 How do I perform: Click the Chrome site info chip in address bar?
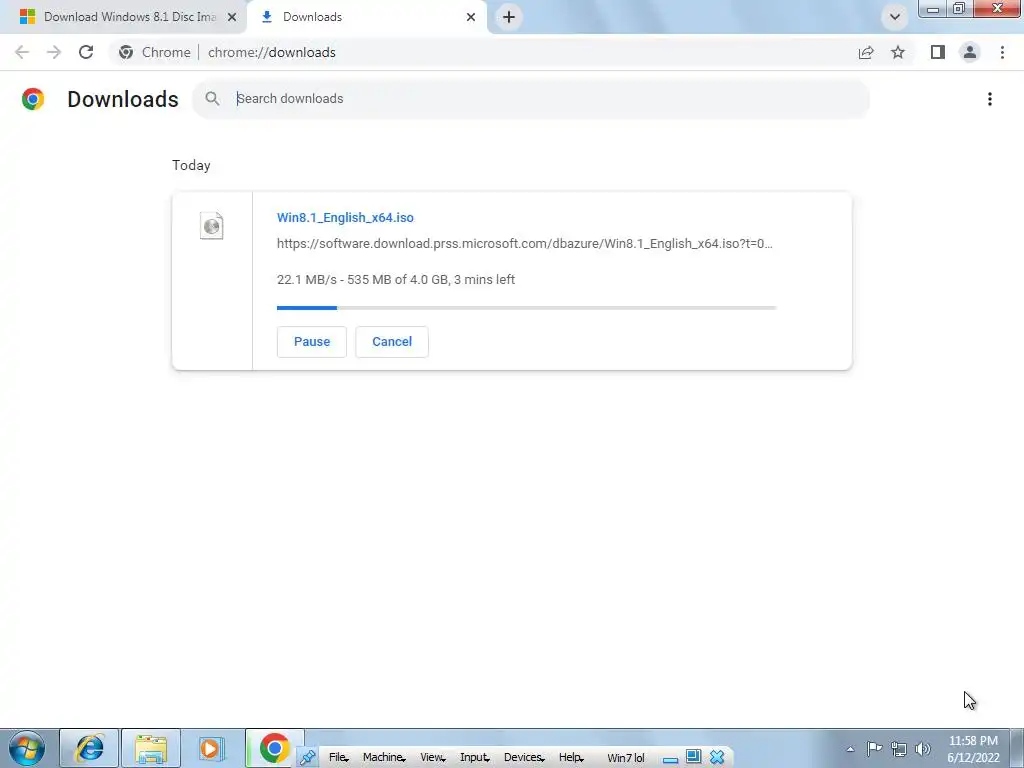click(155, 52)
